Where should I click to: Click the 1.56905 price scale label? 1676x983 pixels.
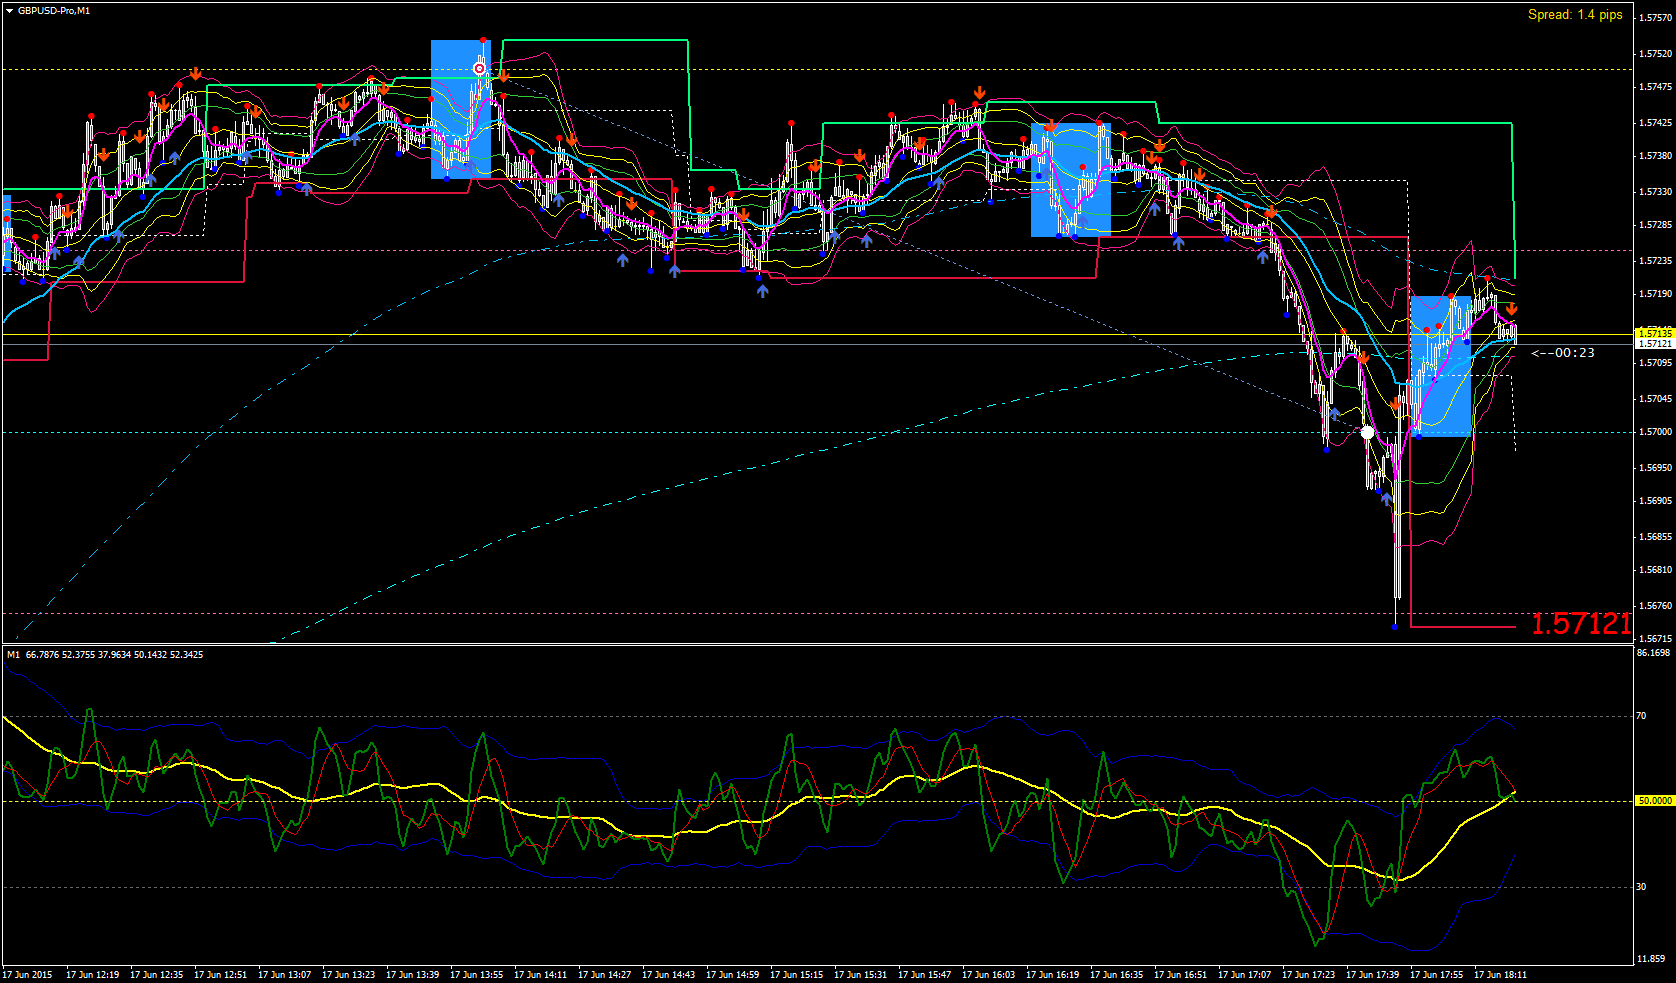point(1656,501)
